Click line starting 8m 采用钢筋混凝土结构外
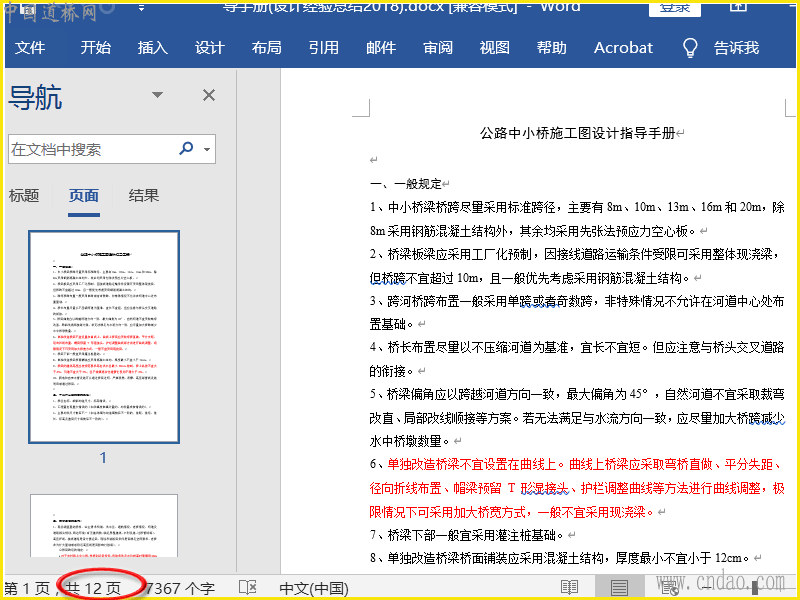 click(x=533, y=231)
